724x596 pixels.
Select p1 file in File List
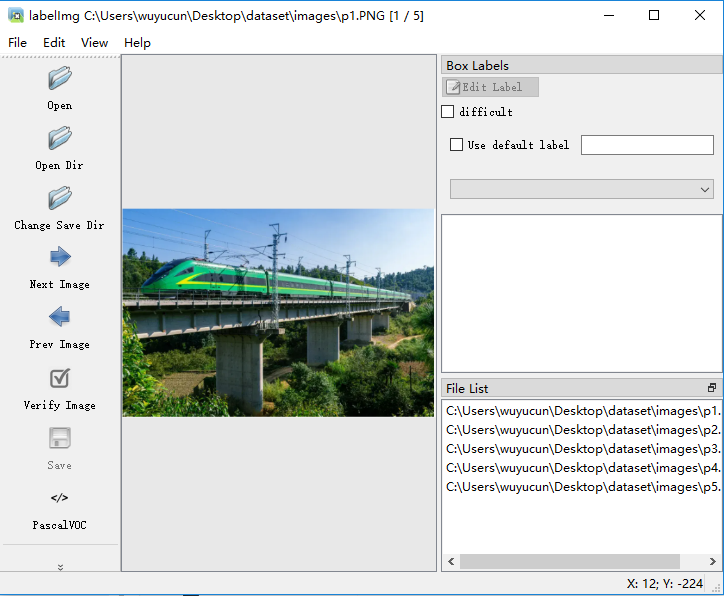click(582, 411)
